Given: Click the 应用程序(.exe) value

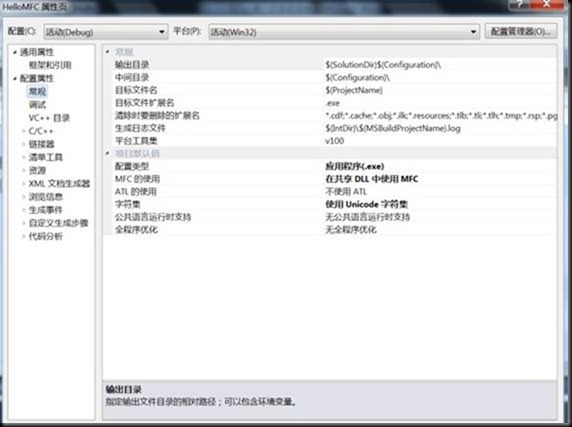Looking at the screenshot, I should pos(355,166).
